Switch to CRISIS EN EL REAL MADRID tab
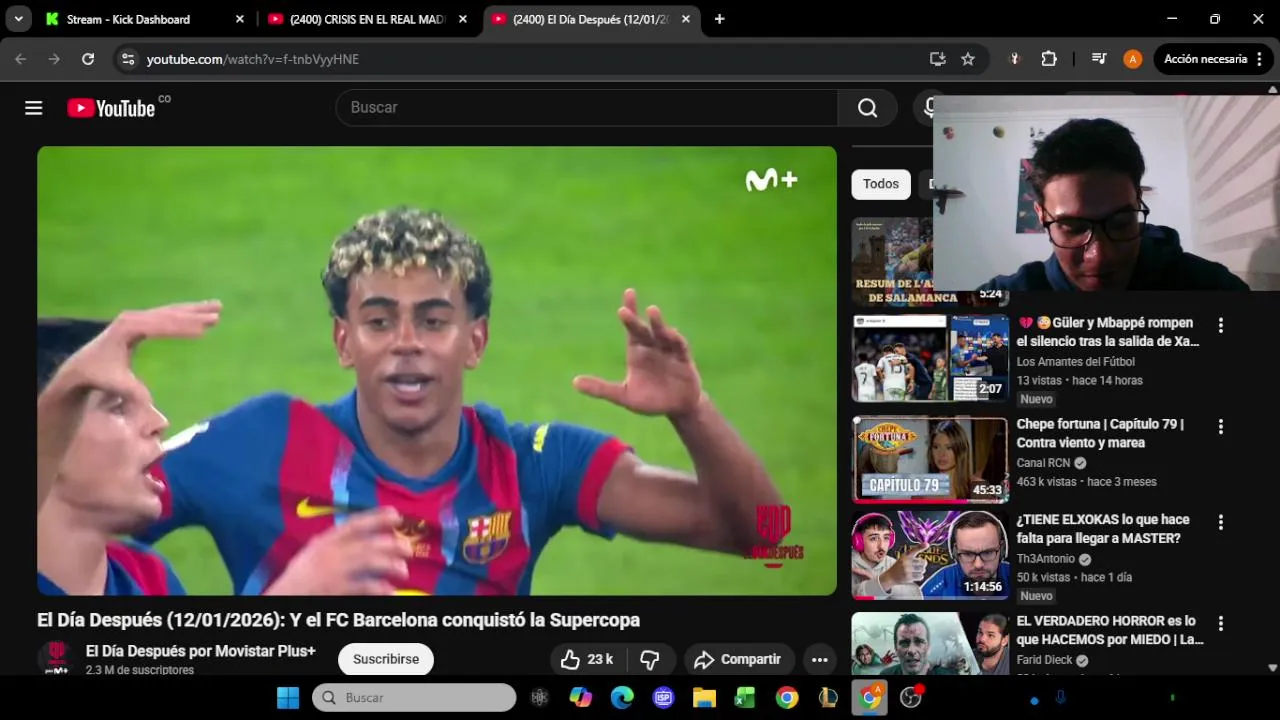1280x720 pixels. pos(367,19)
